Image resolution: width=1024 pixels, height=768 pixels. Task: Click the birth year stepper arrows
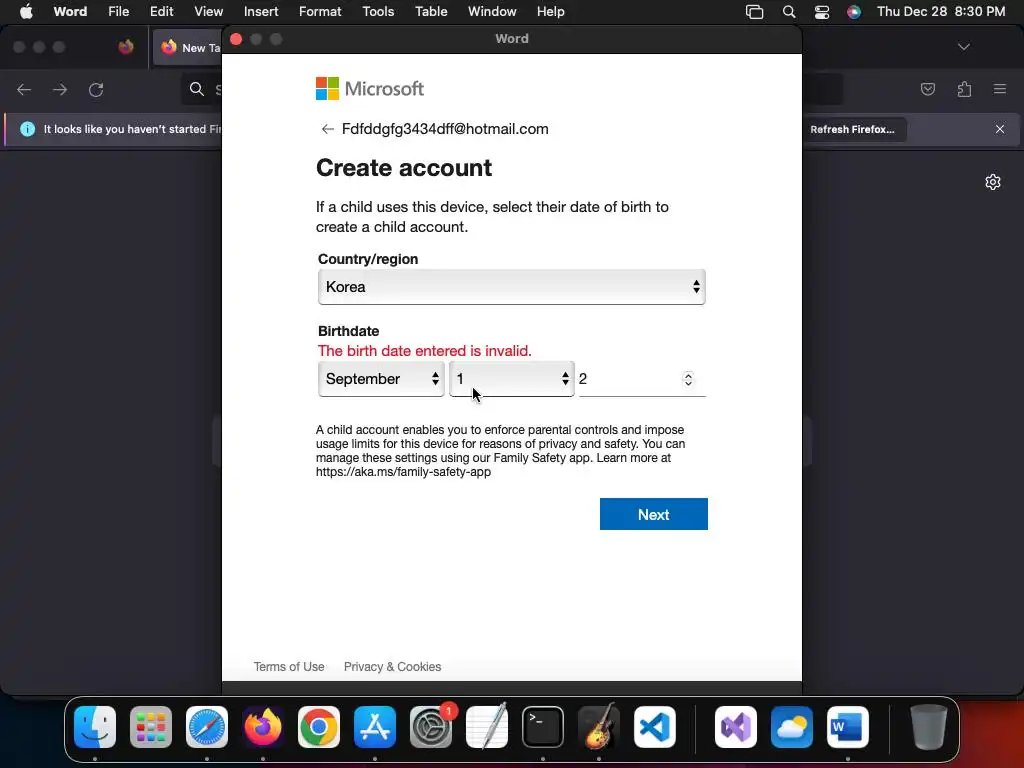[688, 379]
